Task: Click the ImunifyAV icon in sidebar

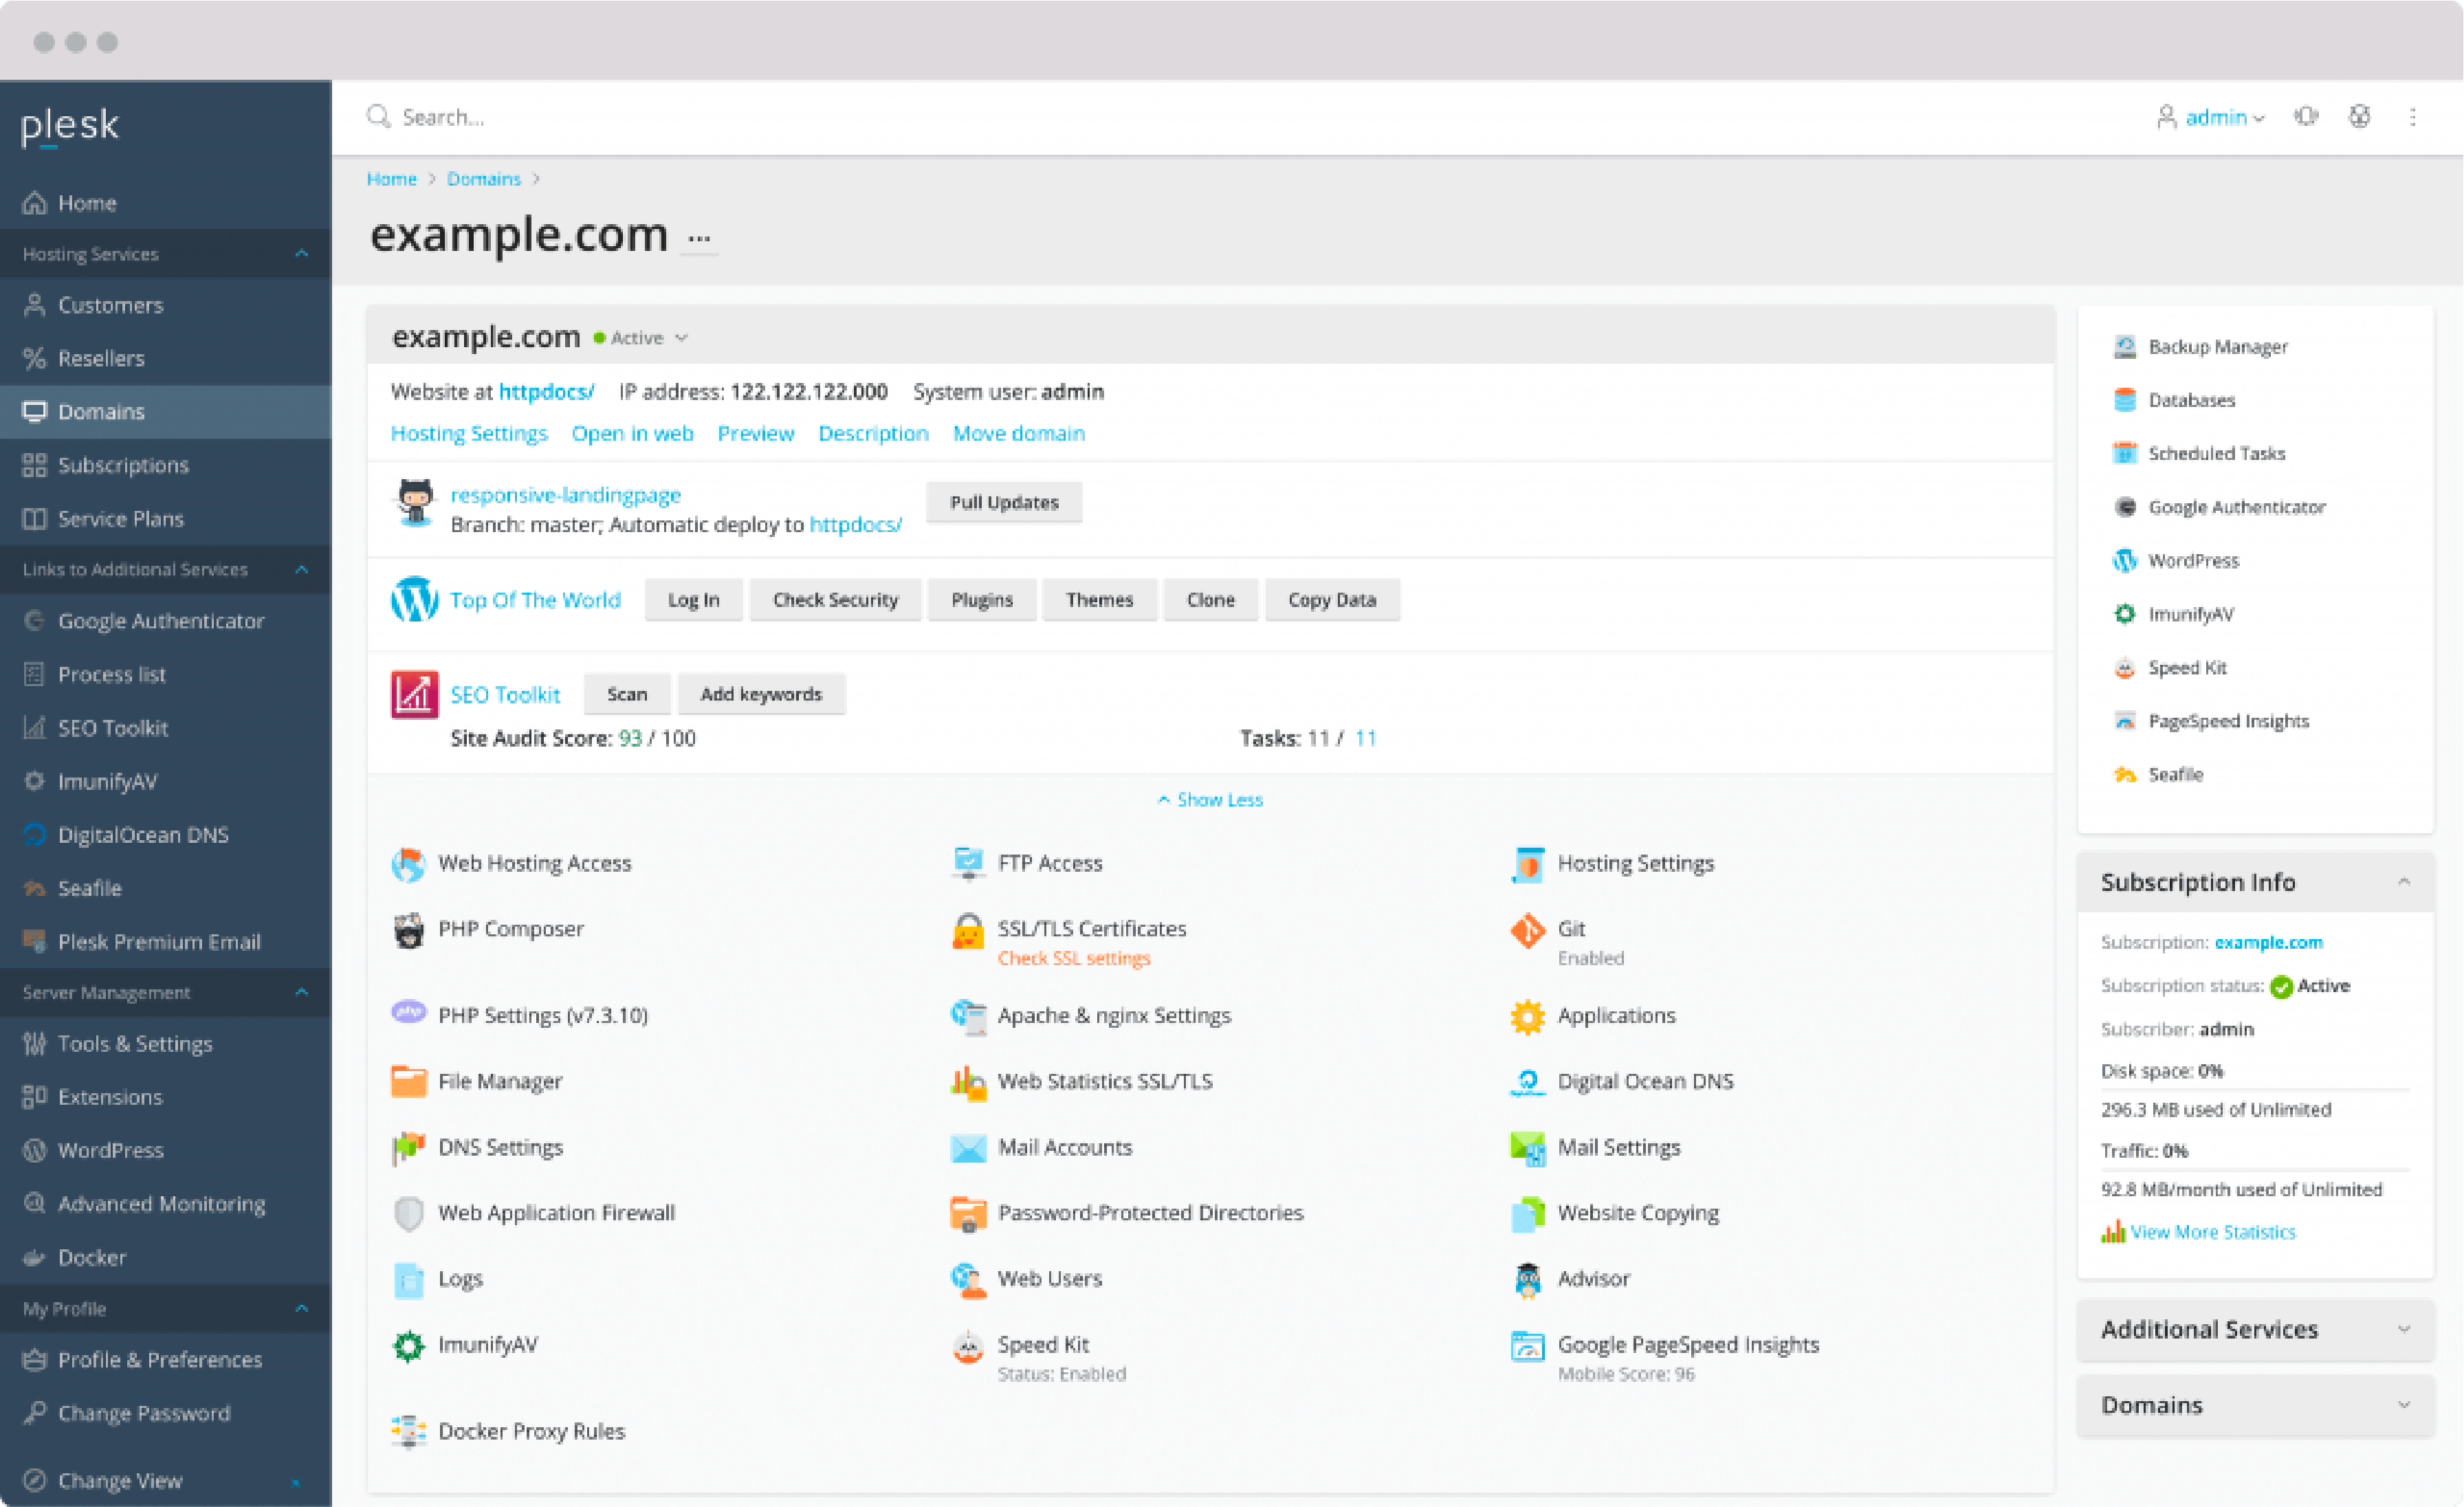Action: coord(34,780)
